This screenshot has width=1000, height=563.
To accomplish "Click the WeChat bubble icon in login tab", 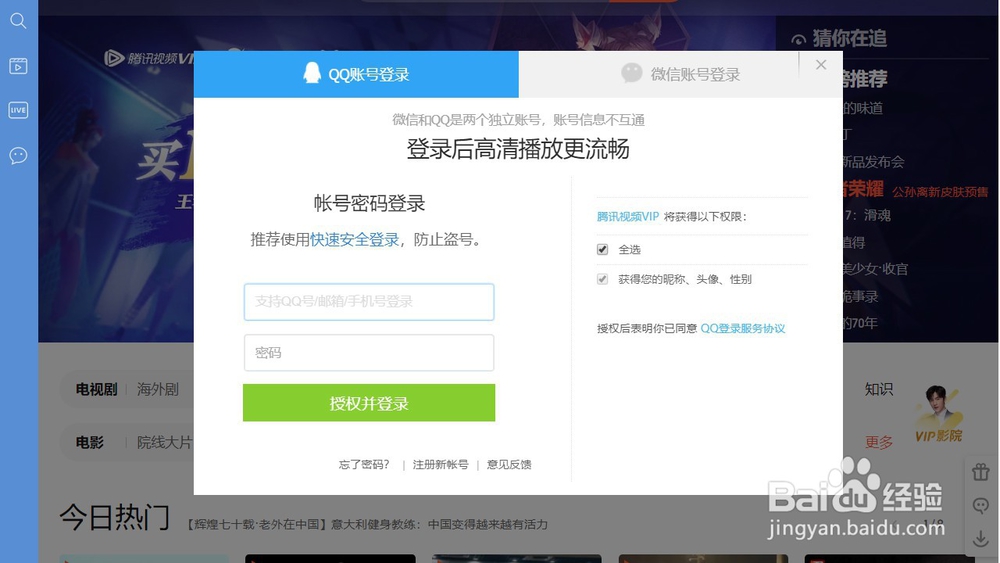I will click(631, 73).
